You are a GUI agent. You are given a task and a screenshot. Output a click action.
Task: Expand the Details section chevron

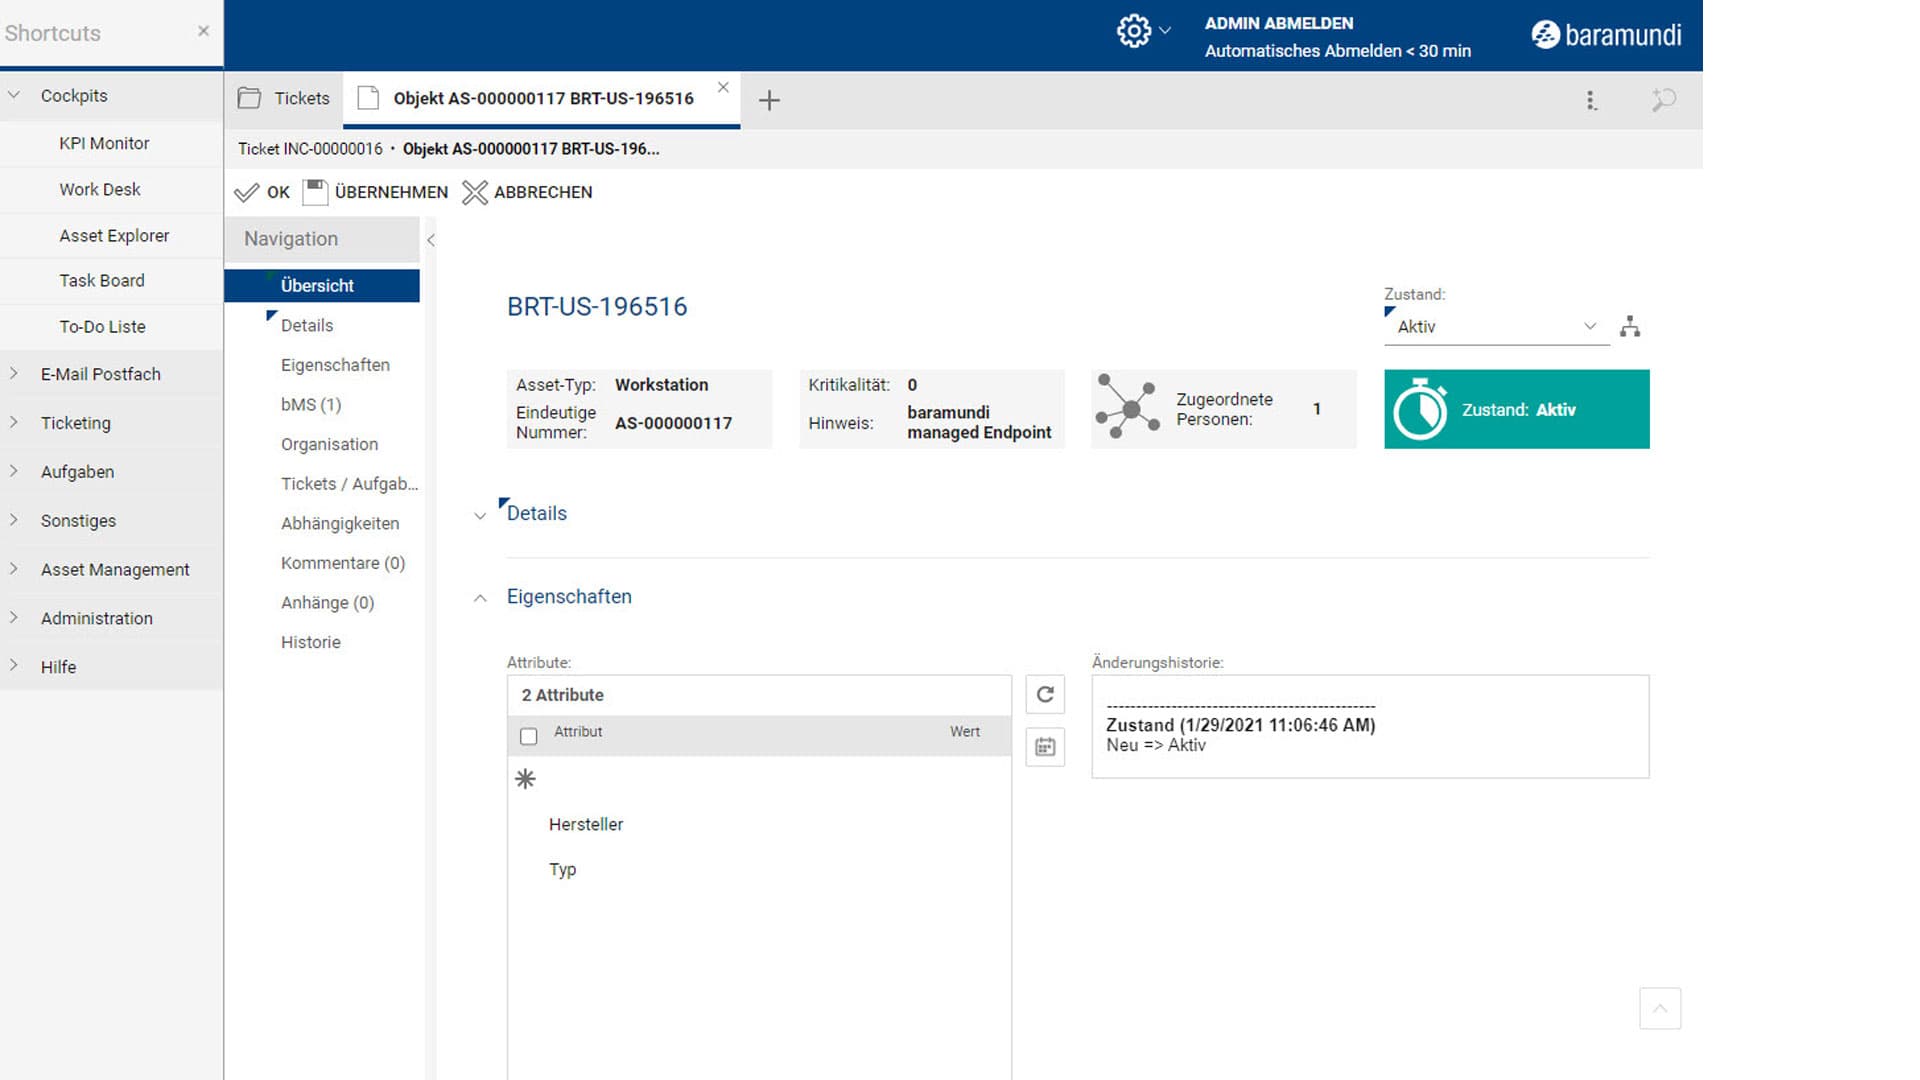pyautogui.click(x=480, y=515)
